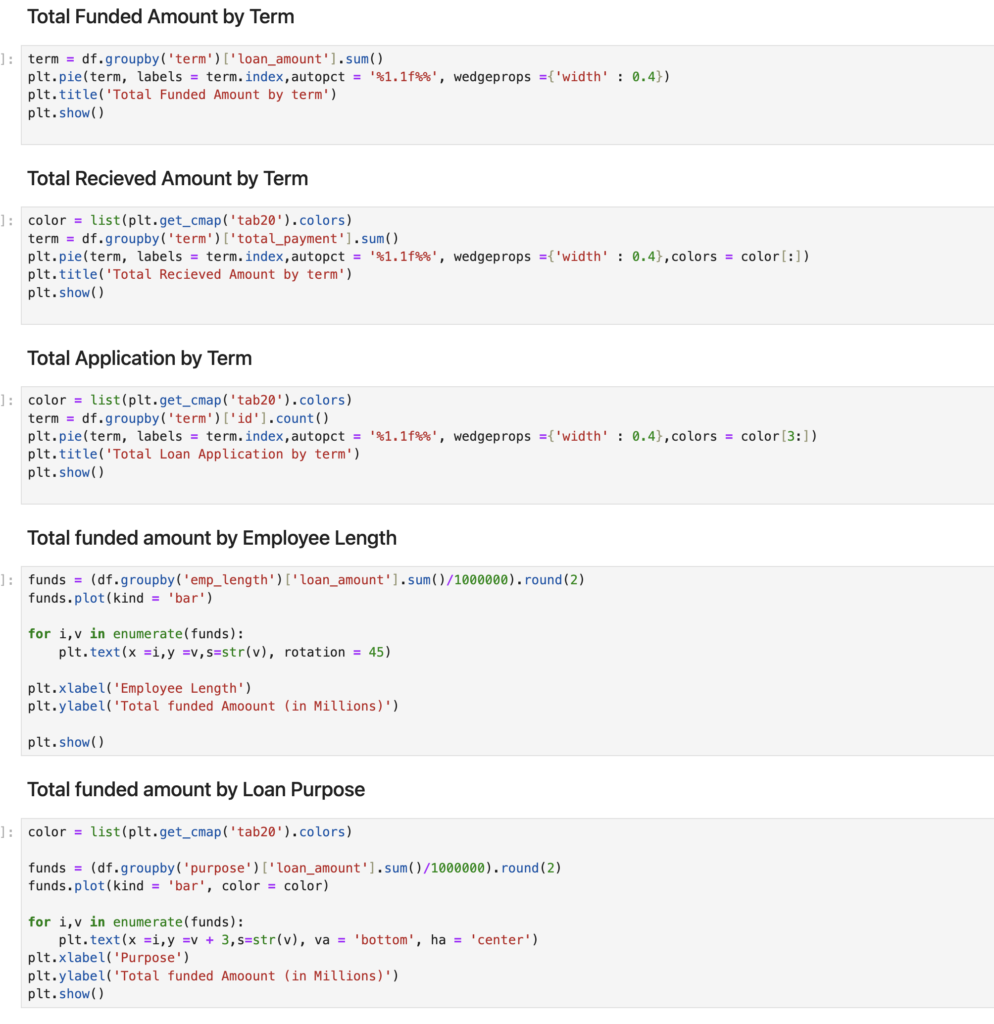Click the funds.plot line with color = color

178,886
